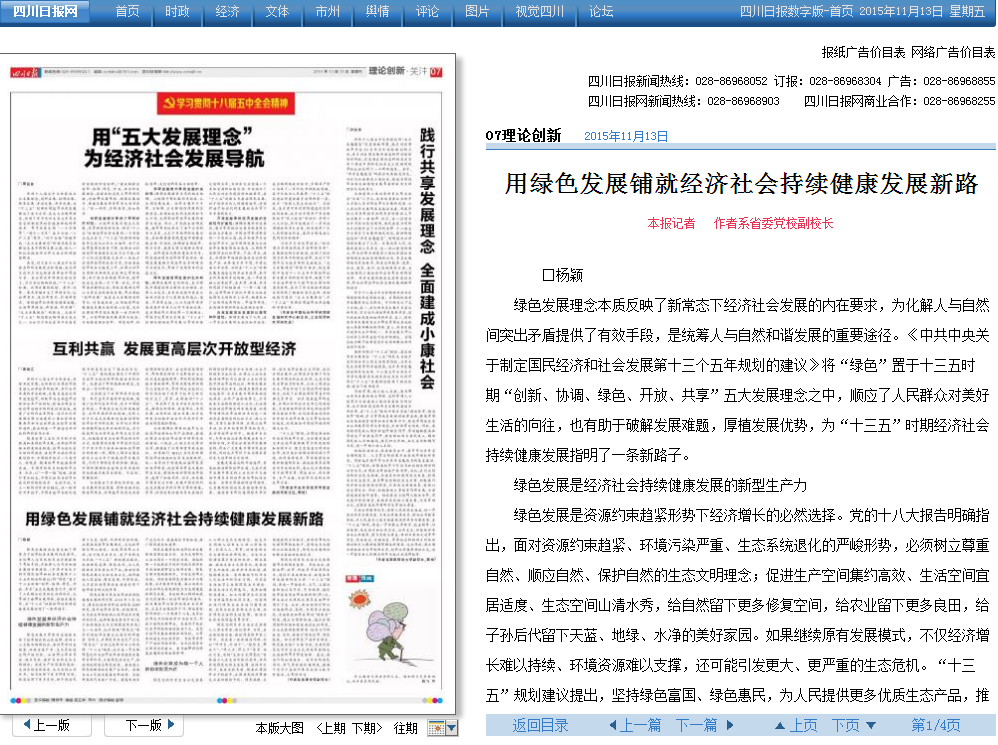Click the 2015年11月13日 星期五 header date
The height and width of the screenshot is (745, 998).
click(922, 11)
